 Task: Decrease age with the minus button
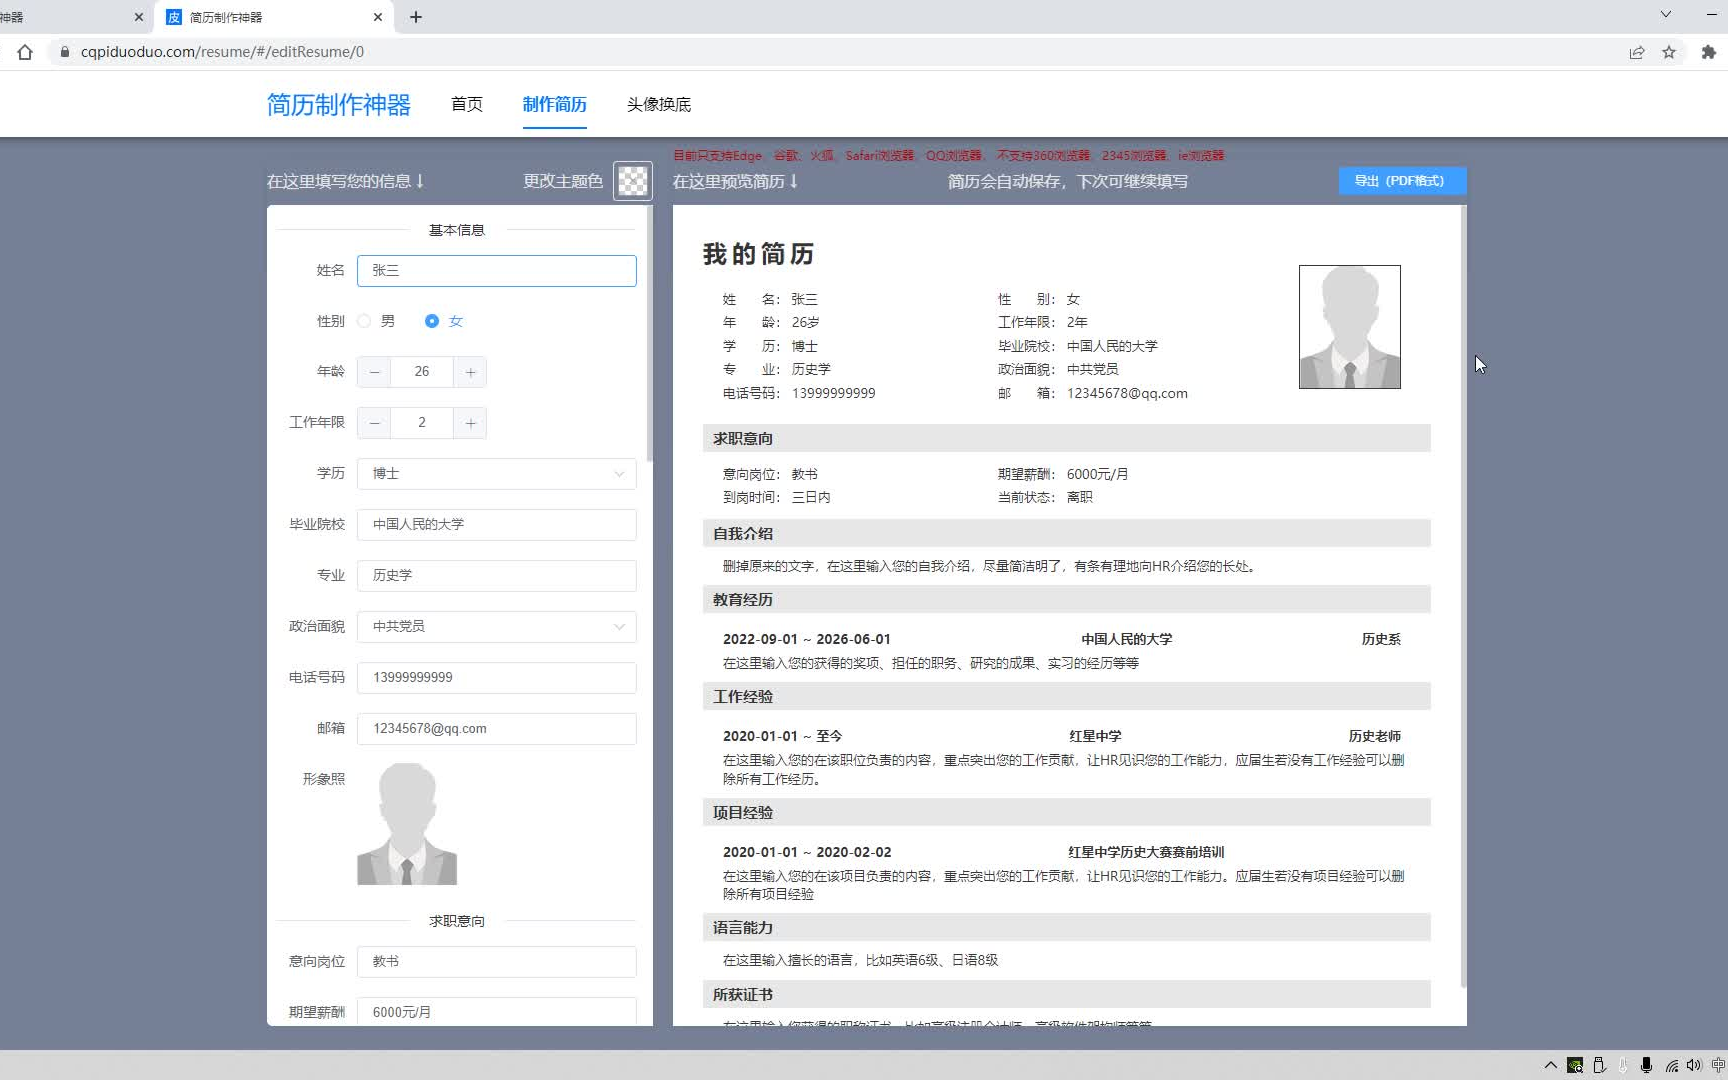pyautogui.click(x=374, y=372)
